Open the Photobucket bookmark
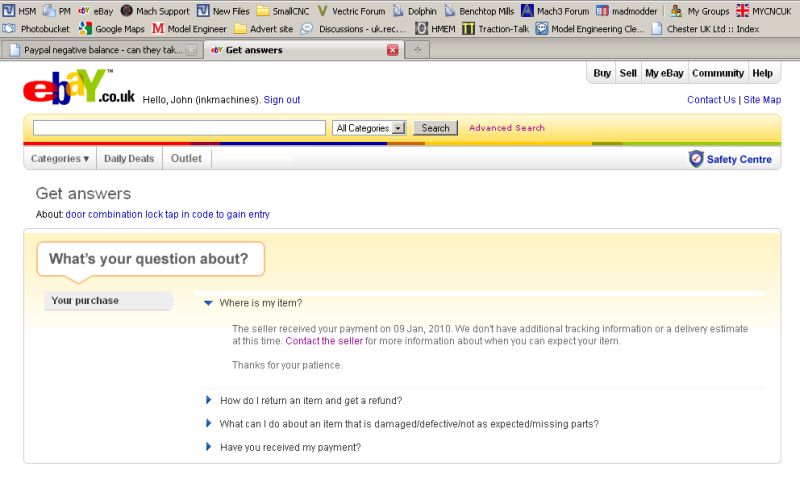The height and width of the screenshot is (504, 800). [36, 29]
